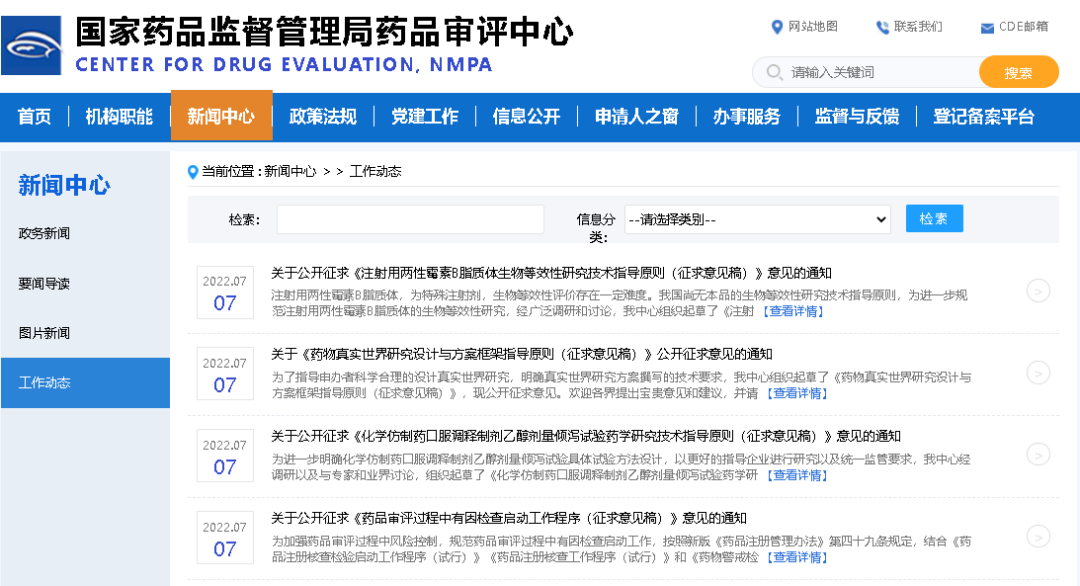Open 联系我们 link
The height and width of the screenshot is (586, 1080).
coord(918,27)
